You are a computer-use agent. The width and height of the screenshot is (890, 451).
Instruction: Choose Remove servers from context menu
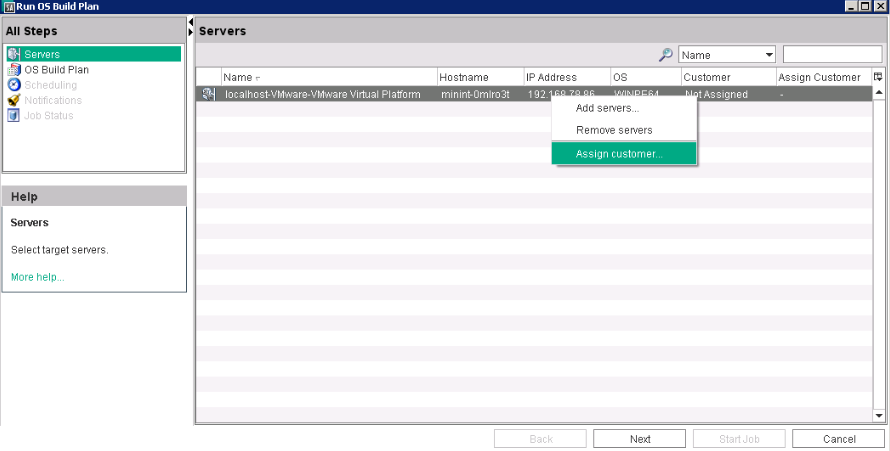click(614, 130)
